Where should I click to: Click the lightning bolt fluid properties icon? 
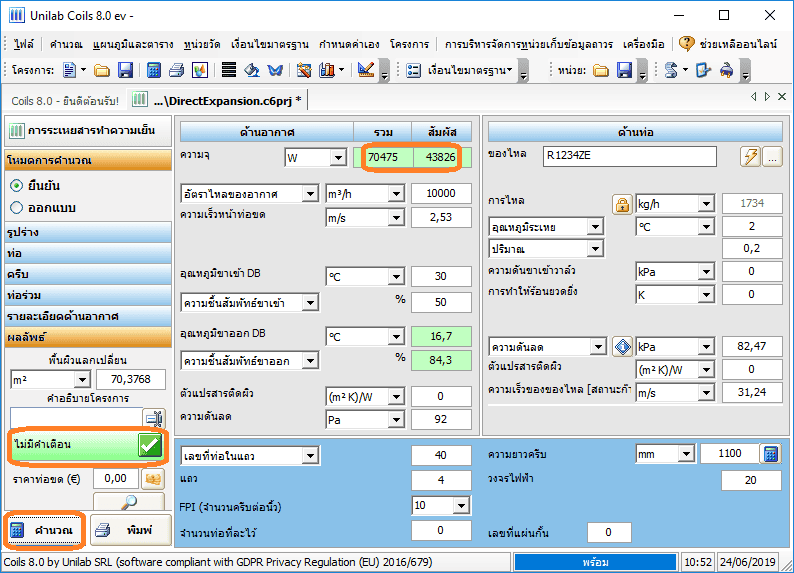pyautogui.click(x=749, y=156)
